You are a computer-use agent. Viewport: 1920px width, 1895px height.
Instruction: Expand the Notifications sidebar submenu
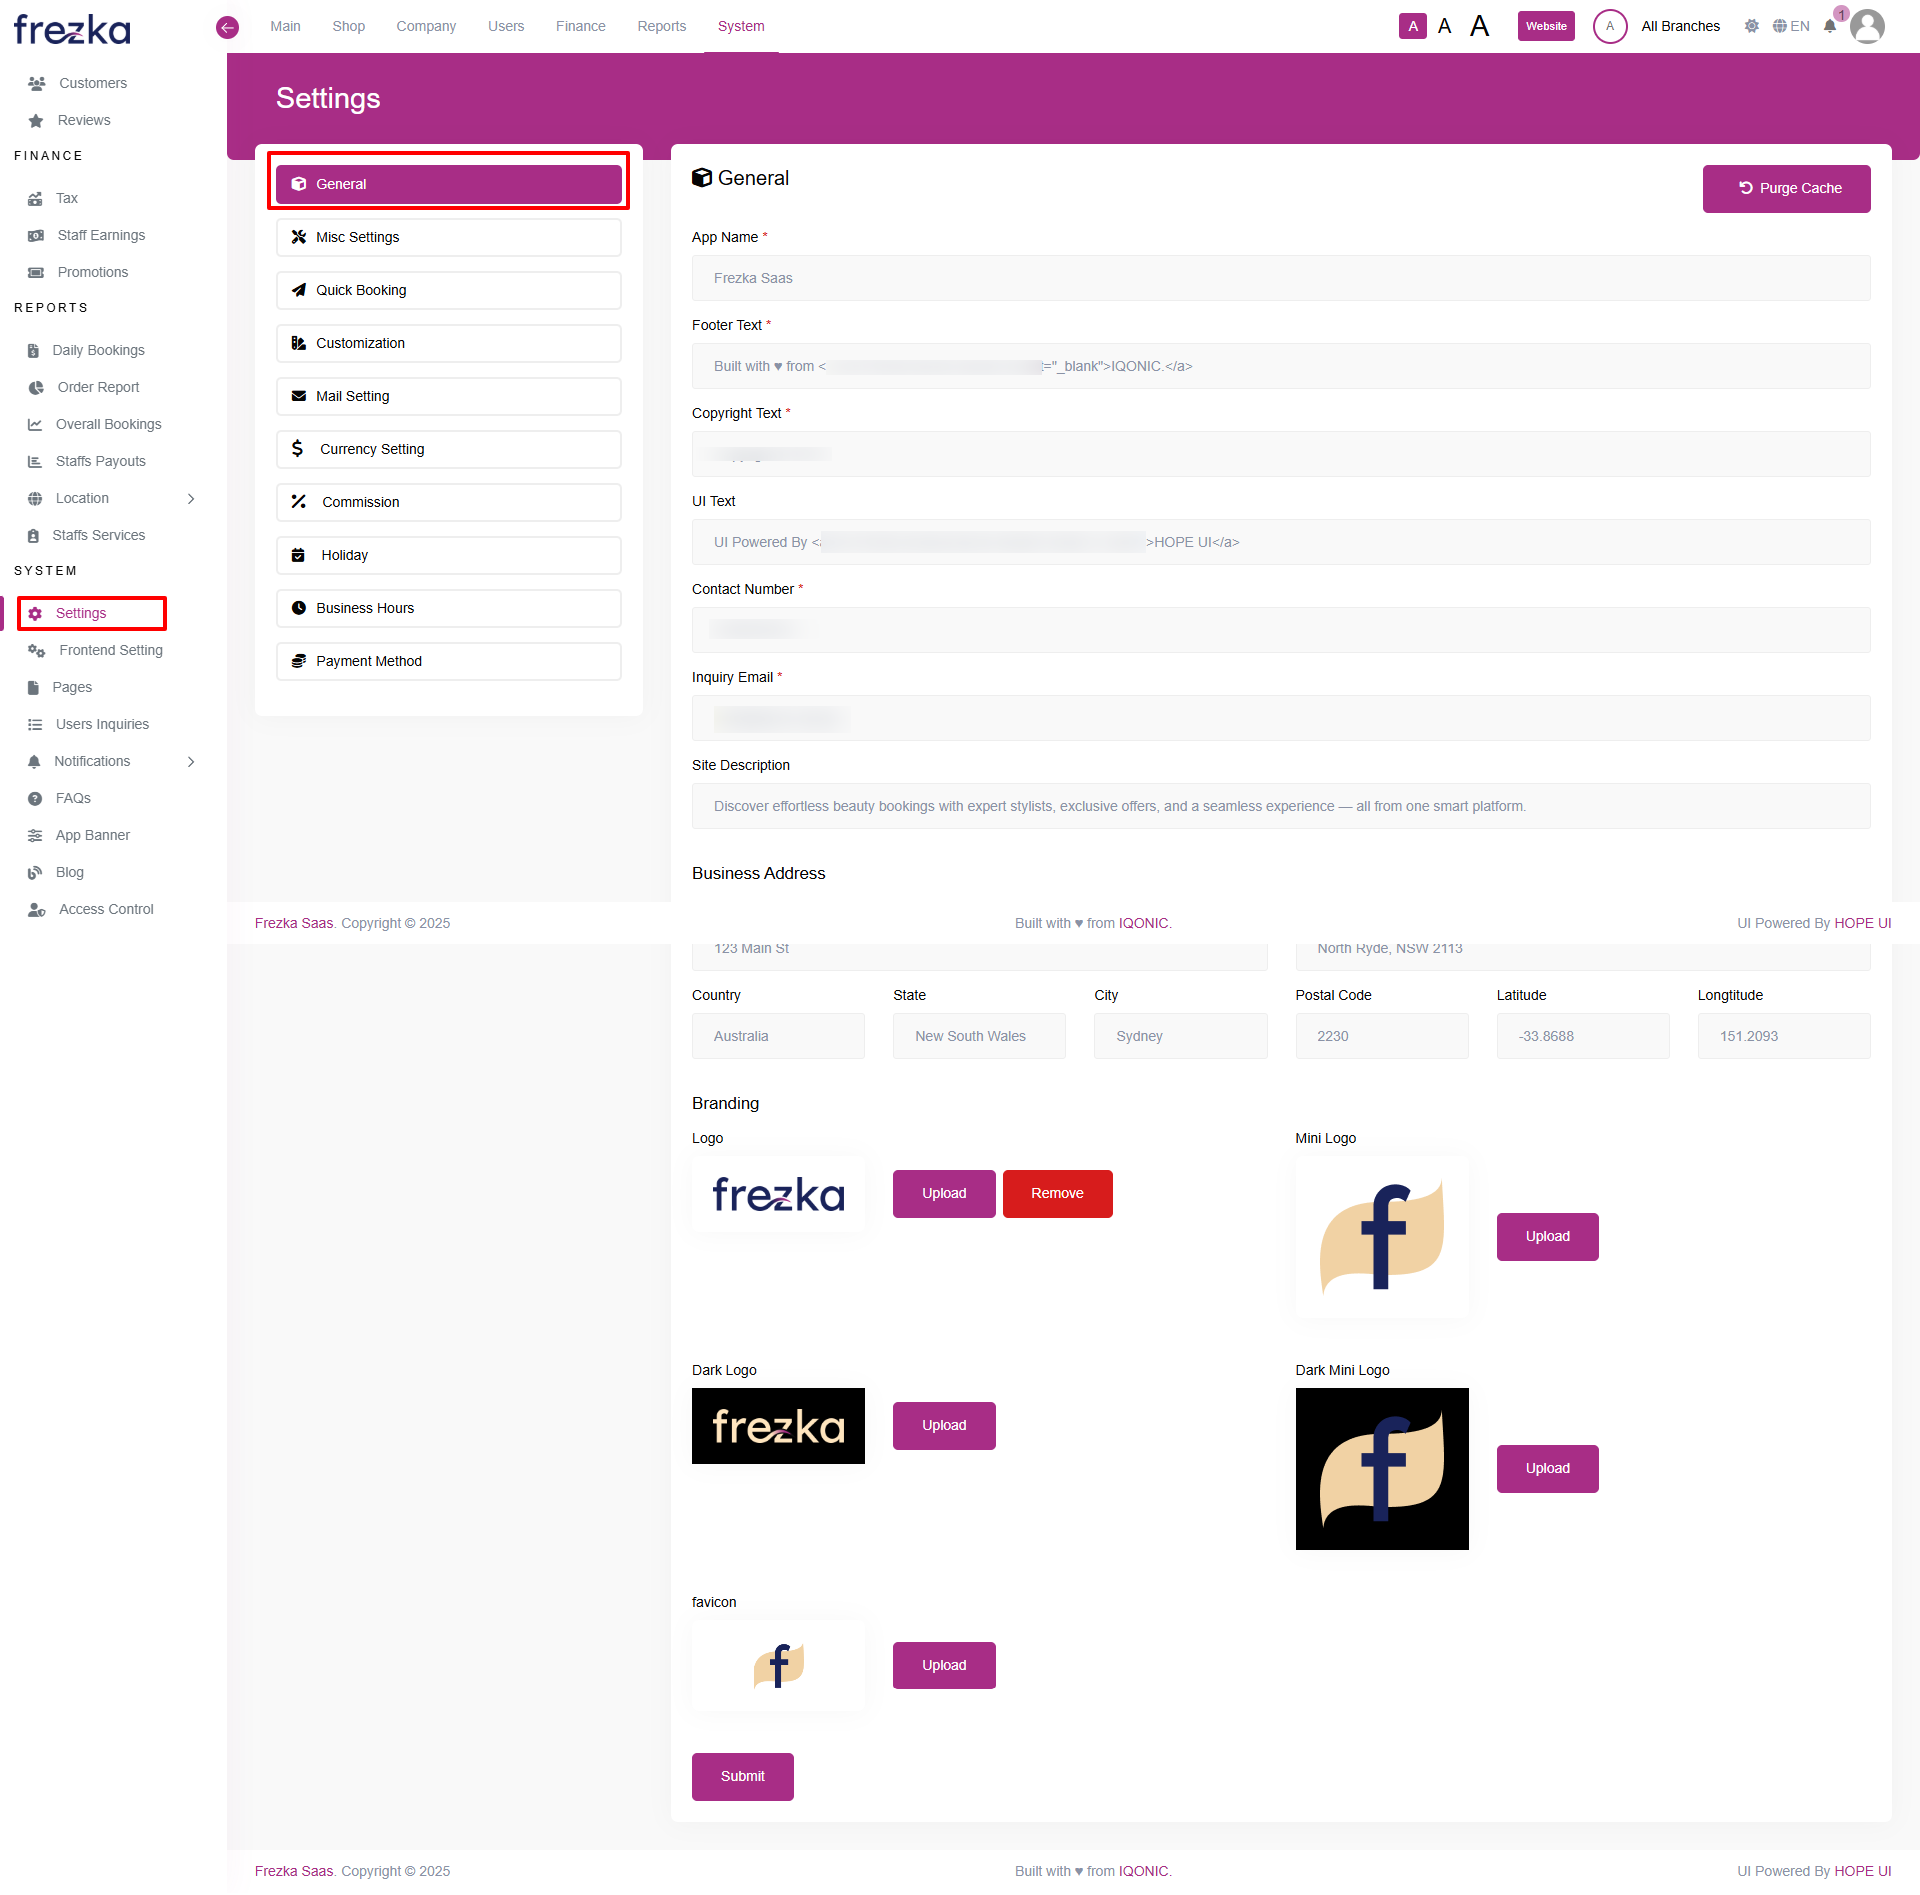click(191, 761)
